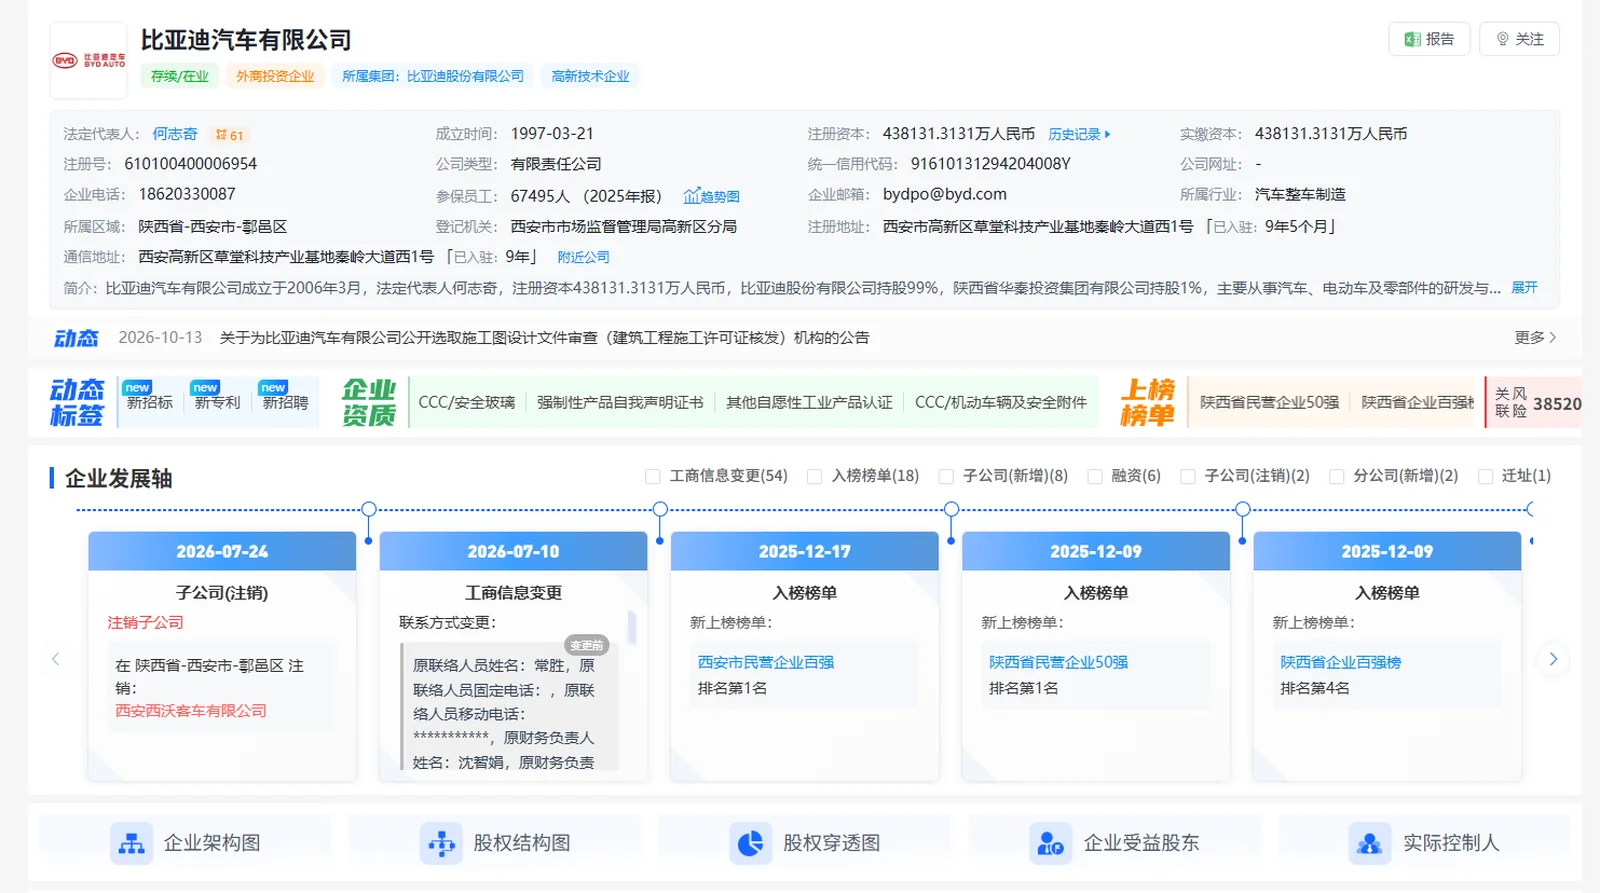Tick the 子公司(注销)(2) checkbox

coord(1188,477)
